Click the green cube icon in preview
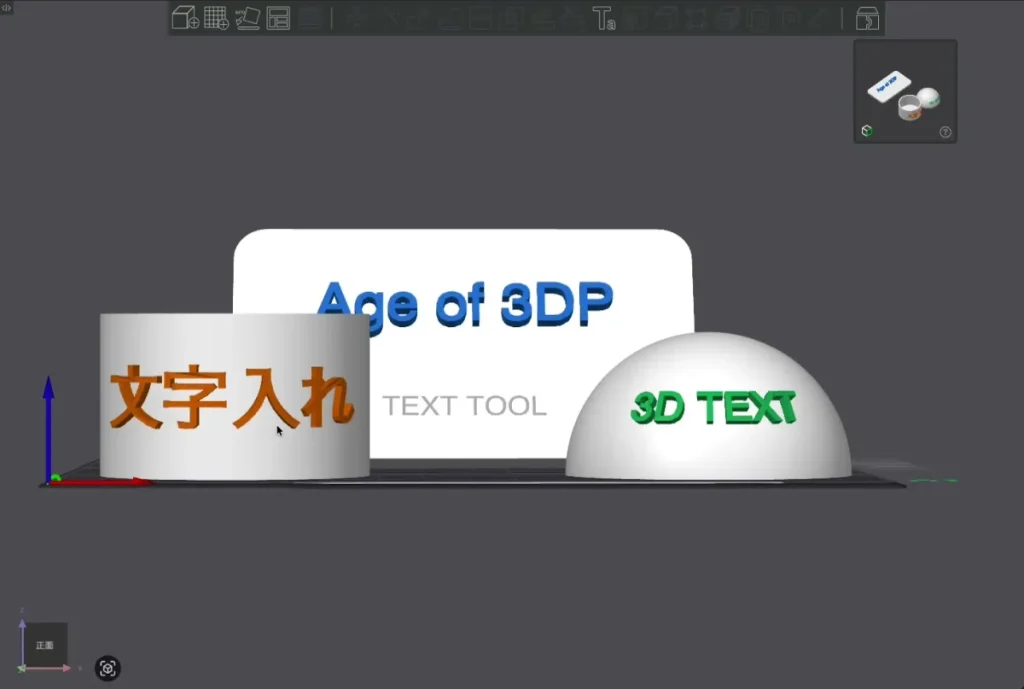 867,131
